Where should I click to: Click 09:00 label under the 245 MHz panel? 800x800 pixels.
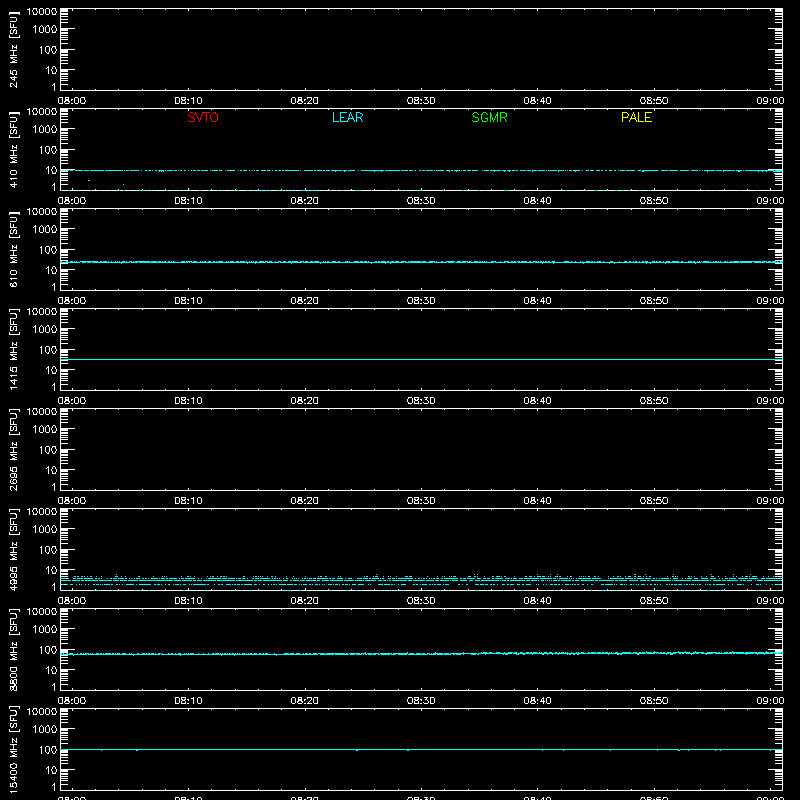770,101
